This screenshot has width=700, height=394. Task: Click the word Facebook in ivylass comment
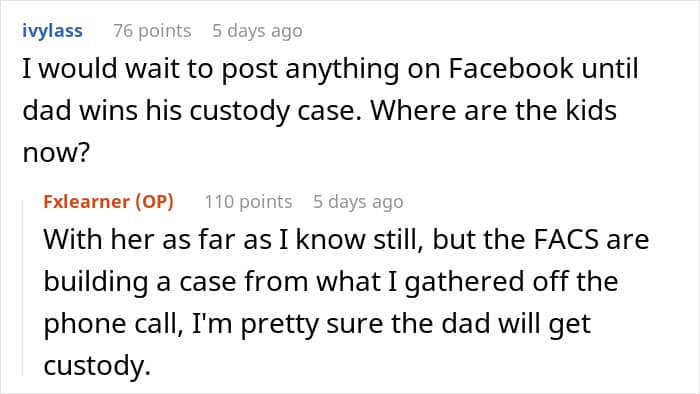510,69
